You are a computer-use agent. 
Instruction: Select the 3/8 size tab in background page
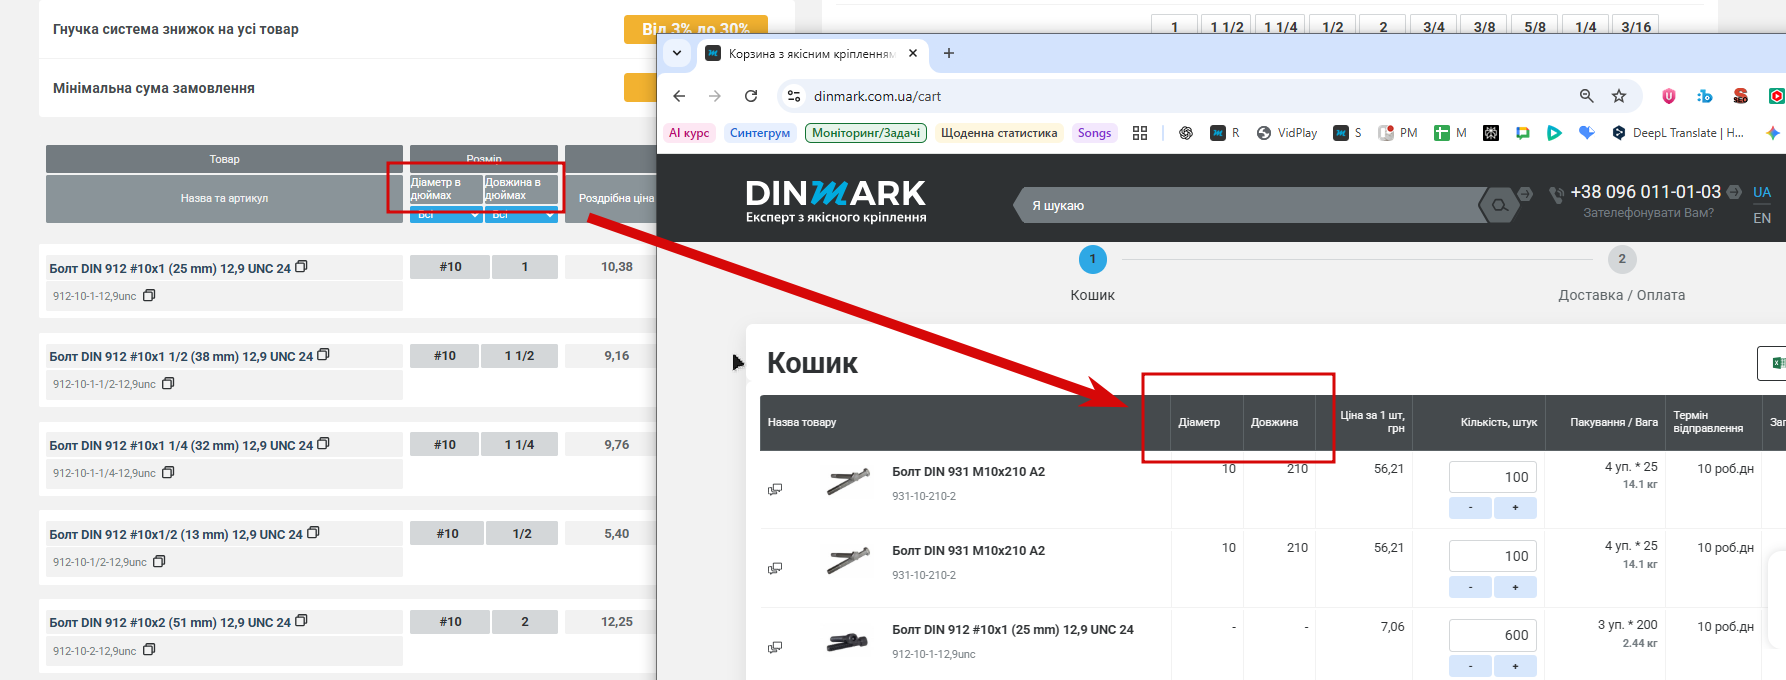[1484, 25]
